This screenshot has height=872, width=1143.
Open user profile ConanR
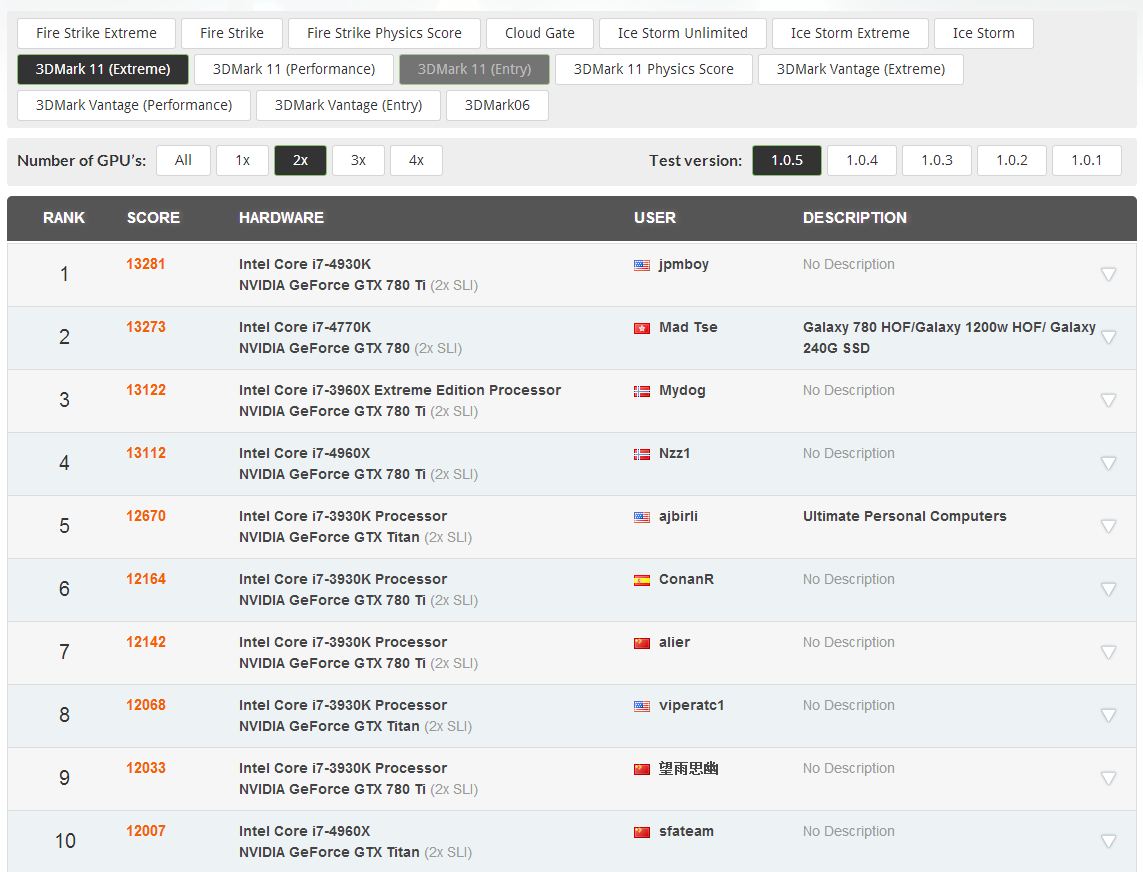(686, 580)
